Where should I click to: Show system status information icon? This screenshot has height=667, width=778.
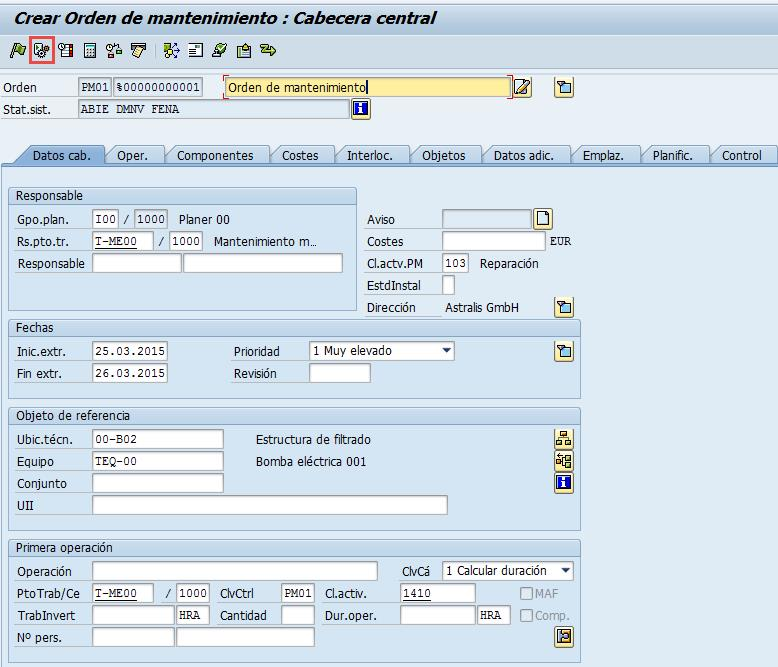(361, 109)
